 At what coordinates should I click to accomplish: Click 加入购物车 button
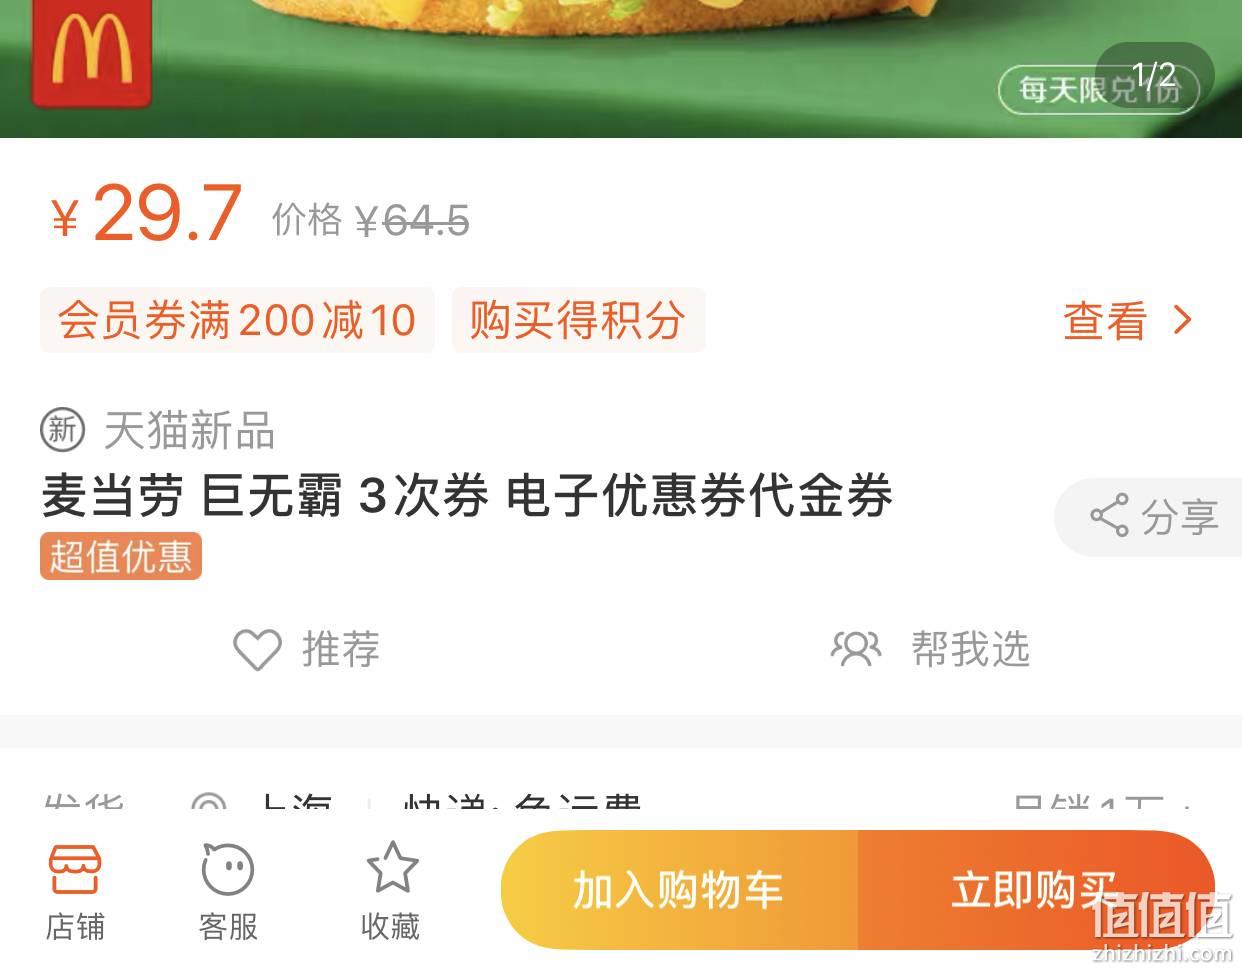[679, 889]
